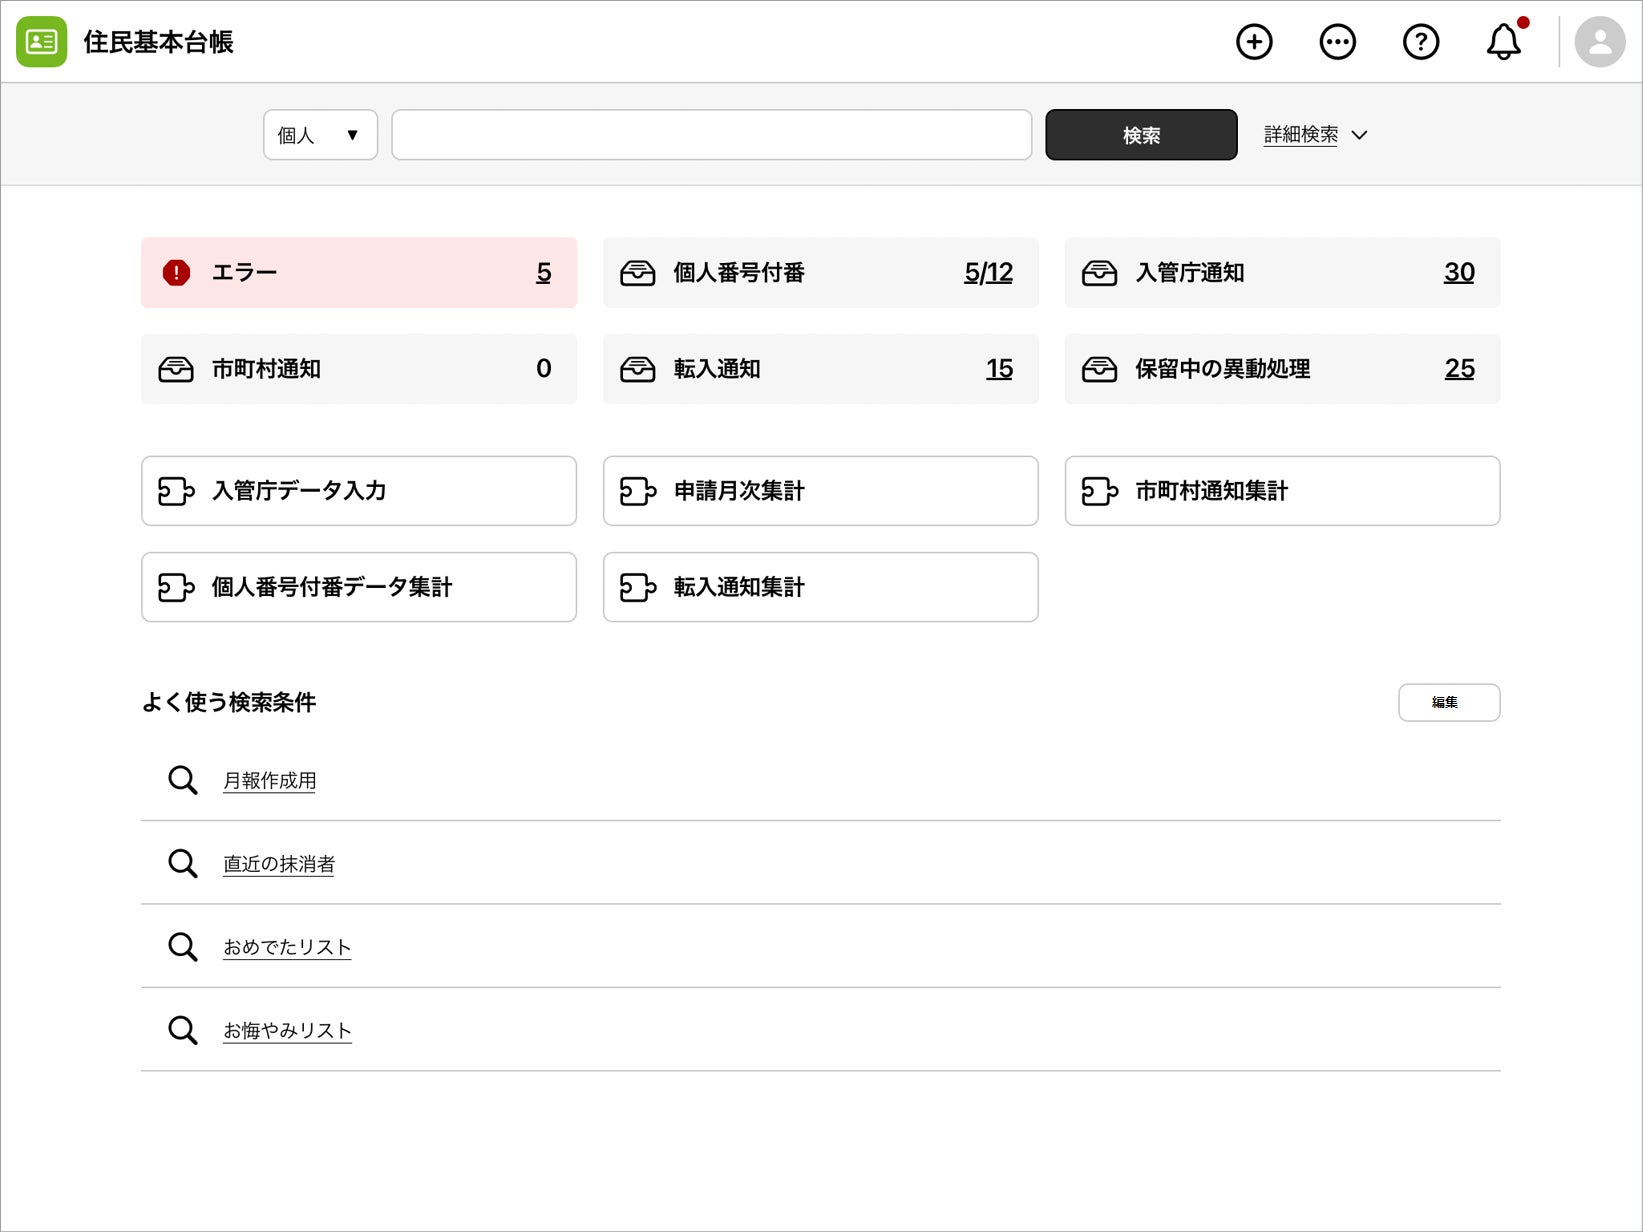This screenshot has width=1643, height=1232.
Task: Click the 5/12 count for 個人番号付番
Action: [x=988, y=272]
